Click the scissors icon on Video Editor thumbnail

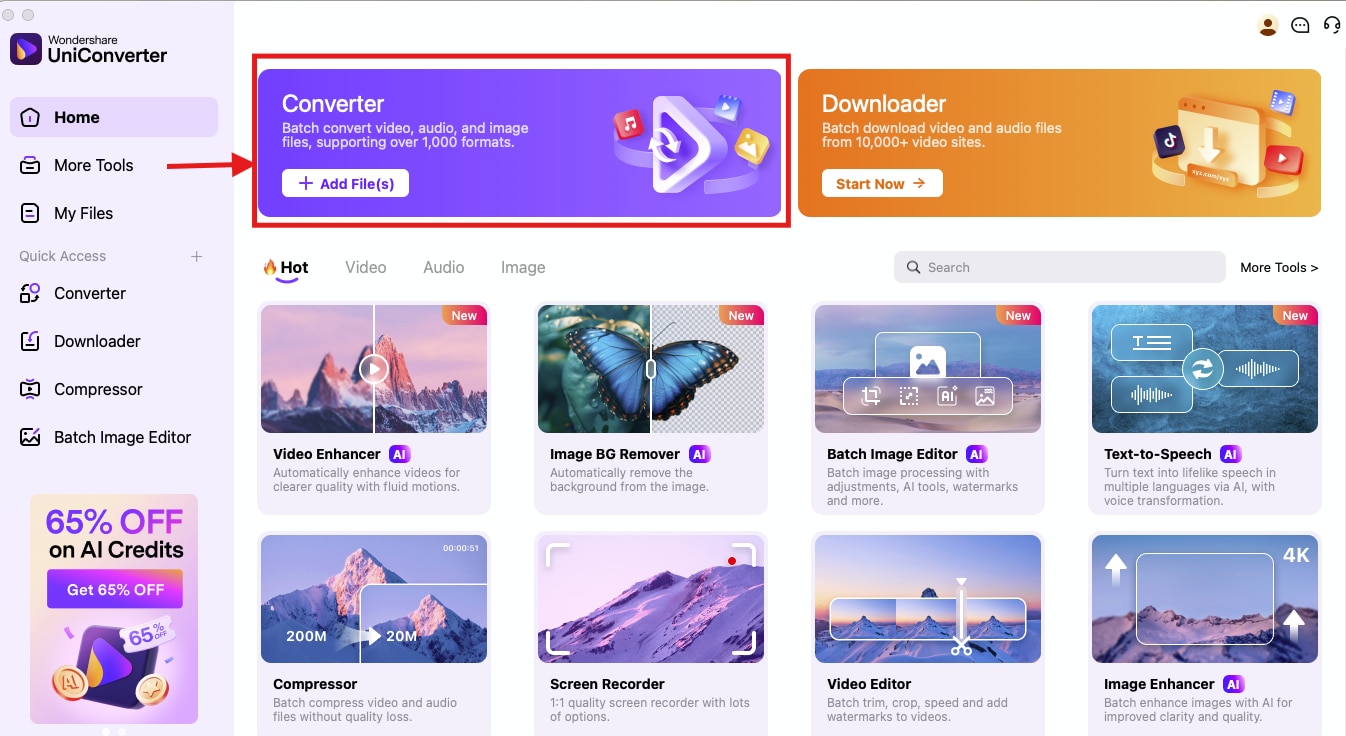click(x=961, y=647)
